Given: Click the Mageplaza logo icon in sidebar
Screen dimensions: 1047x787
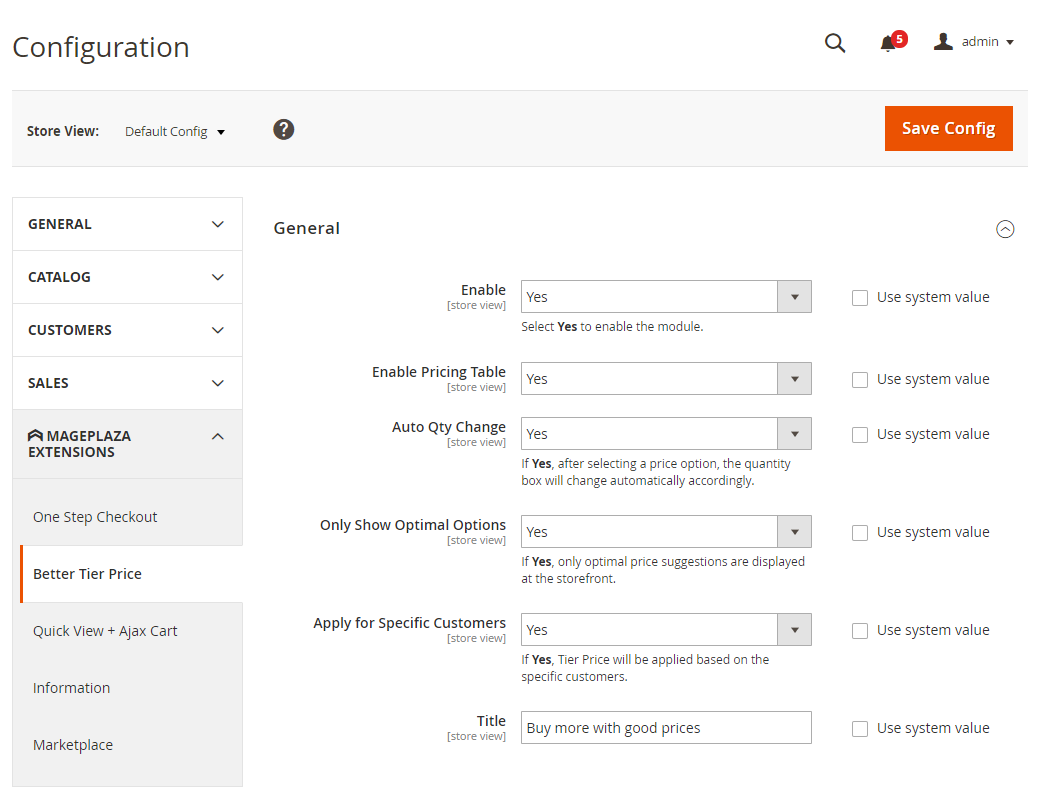Looking at the screenshot, I should coord(35,436).
